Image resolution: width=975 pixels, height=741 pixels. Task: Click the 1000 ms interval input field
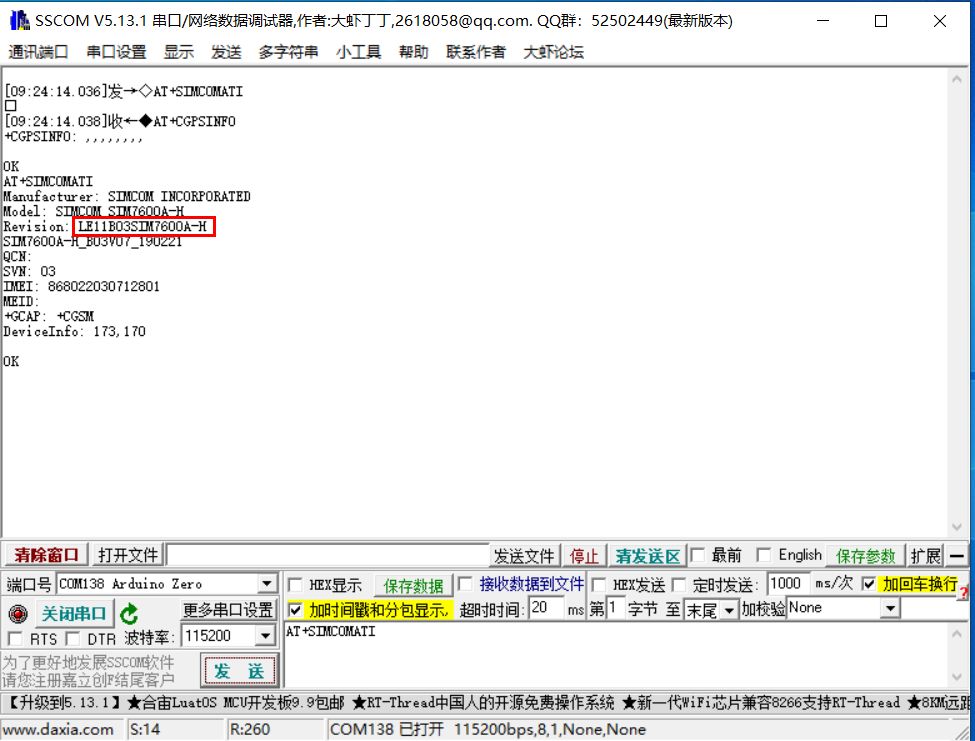(788, 584)
